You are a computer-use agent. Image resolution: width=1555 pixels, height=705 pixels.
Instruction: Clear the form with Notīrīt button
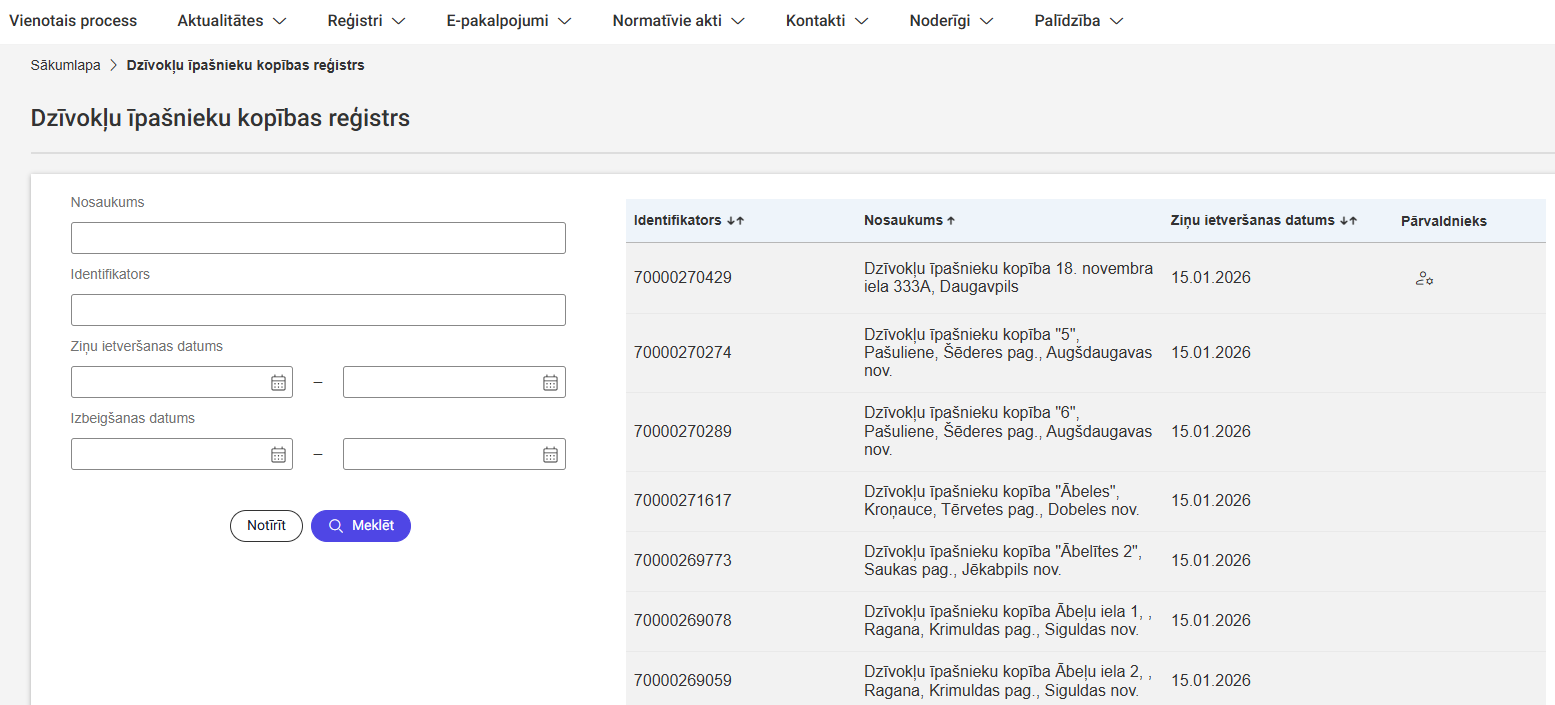266,526
